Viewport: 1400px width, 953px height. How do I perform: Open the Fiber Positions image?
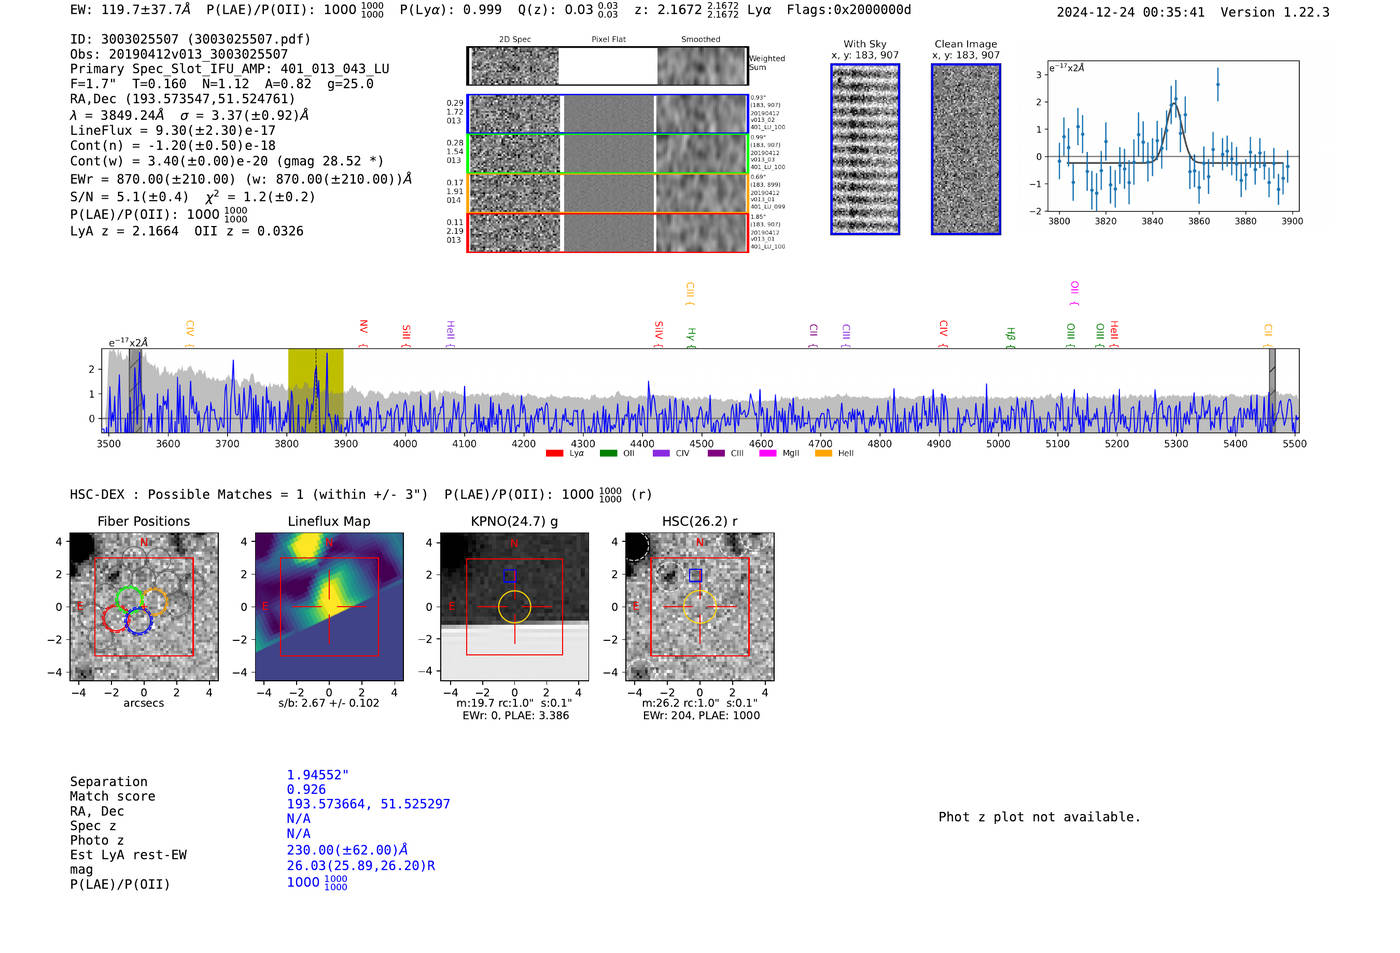tap(144, 607)
